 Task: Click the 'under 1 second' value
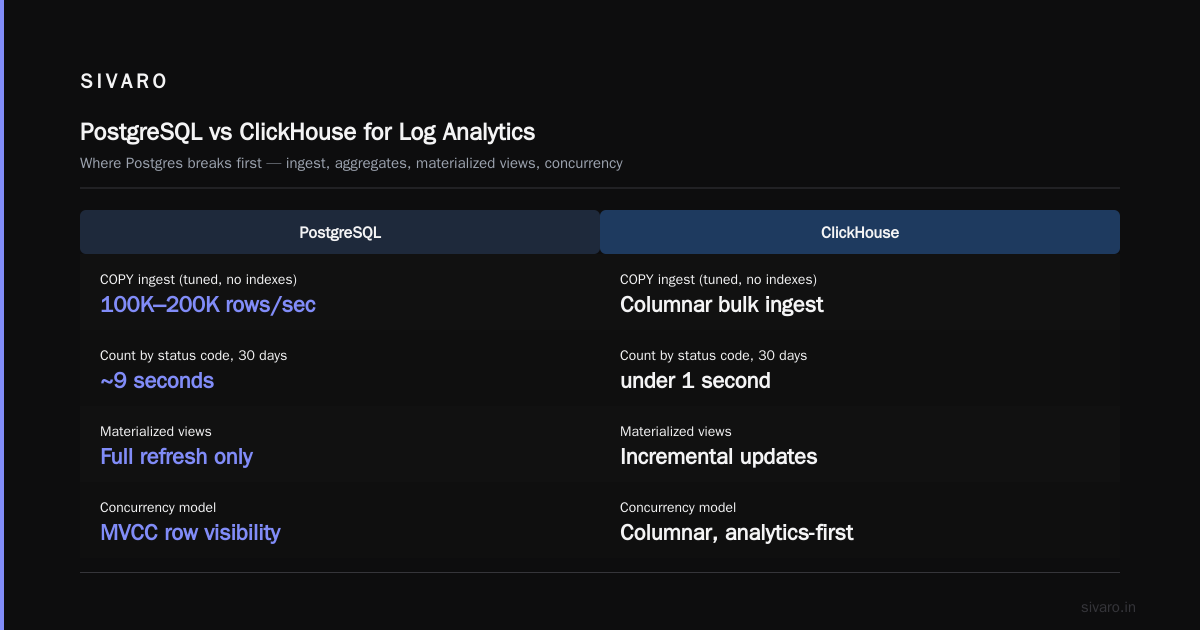tap(695, 381)
